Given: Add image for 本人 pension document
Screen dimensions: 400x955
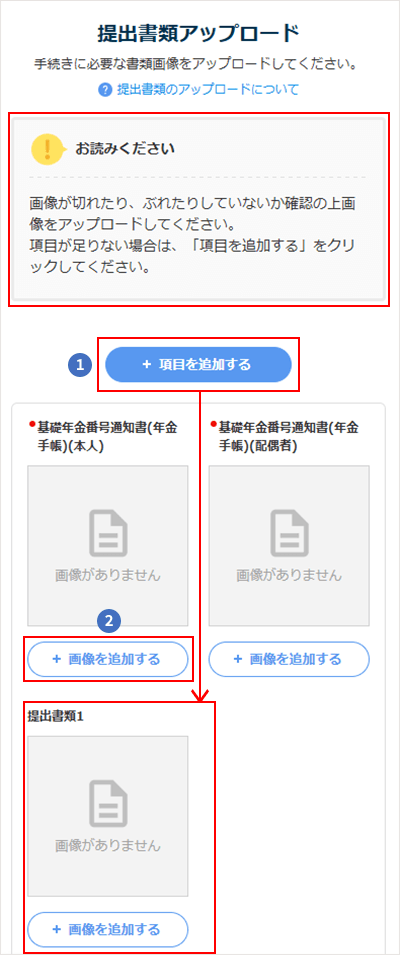Looking at the screenshot, I should (108, 659).
